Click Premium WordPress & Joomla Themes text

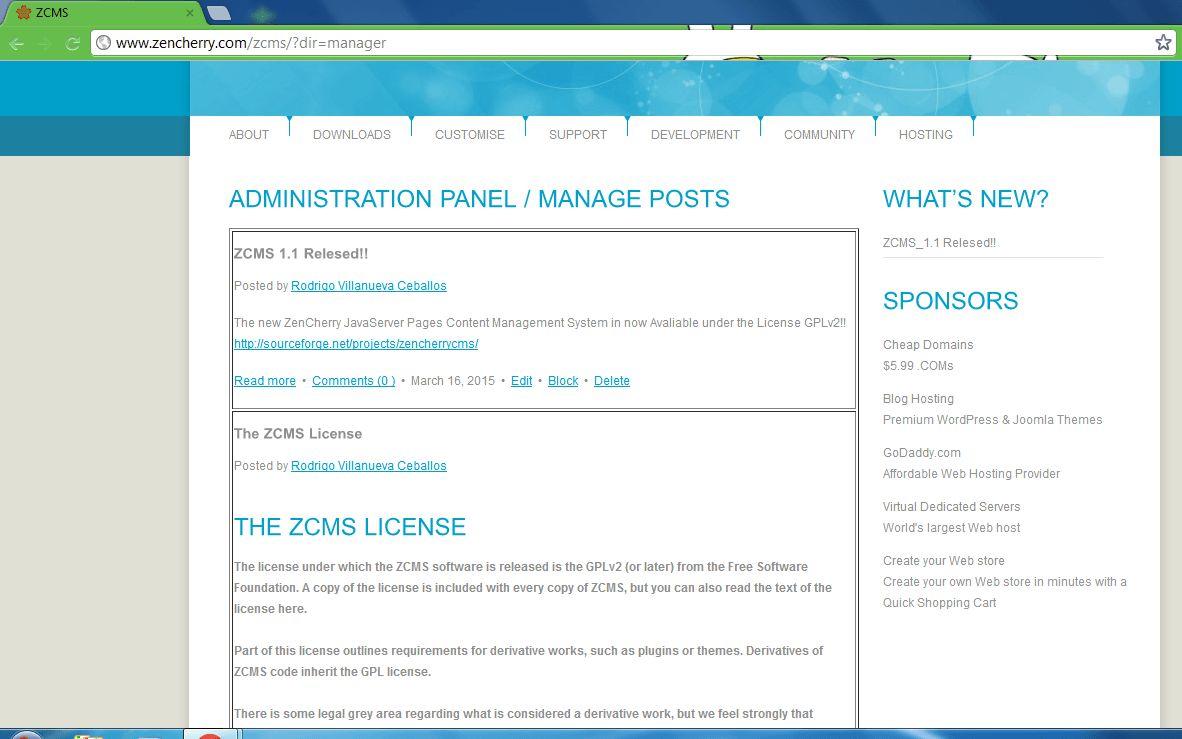click(x=992, y=420)
